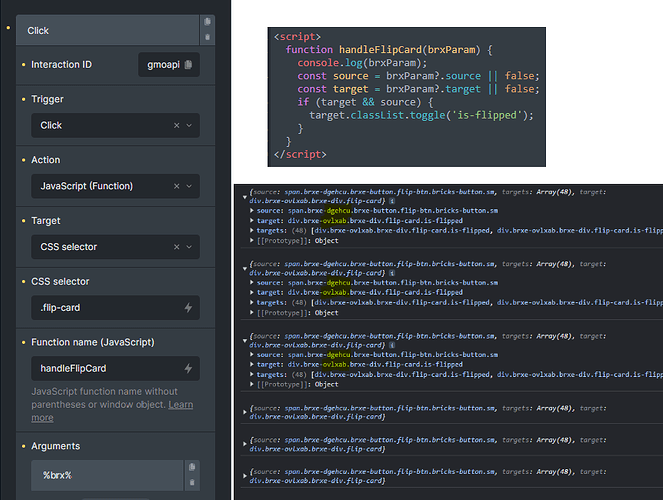
Task: Expand the sixth collapsed console log object
Action: click(244, 476)
